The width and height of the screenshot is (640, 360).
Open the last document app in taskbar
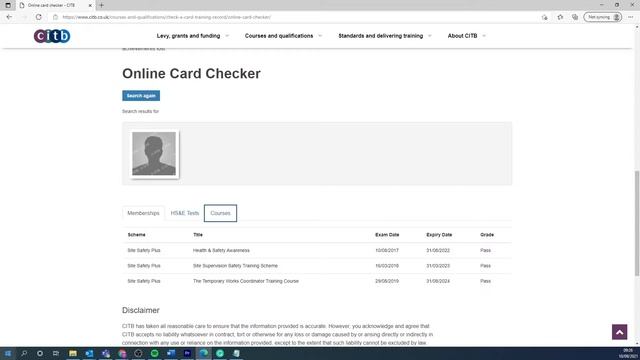click(236, 353)
